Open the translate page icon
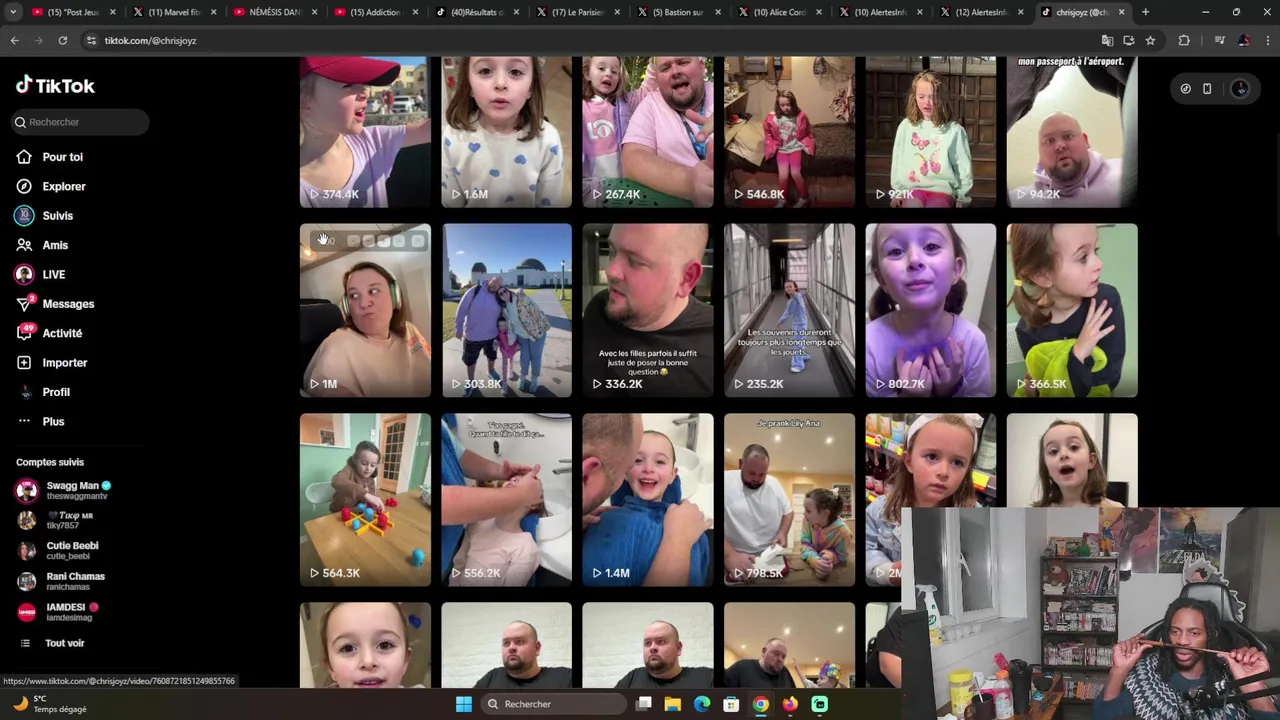1280x720 pixels. pyautogui.click(x=1107, y=40)
